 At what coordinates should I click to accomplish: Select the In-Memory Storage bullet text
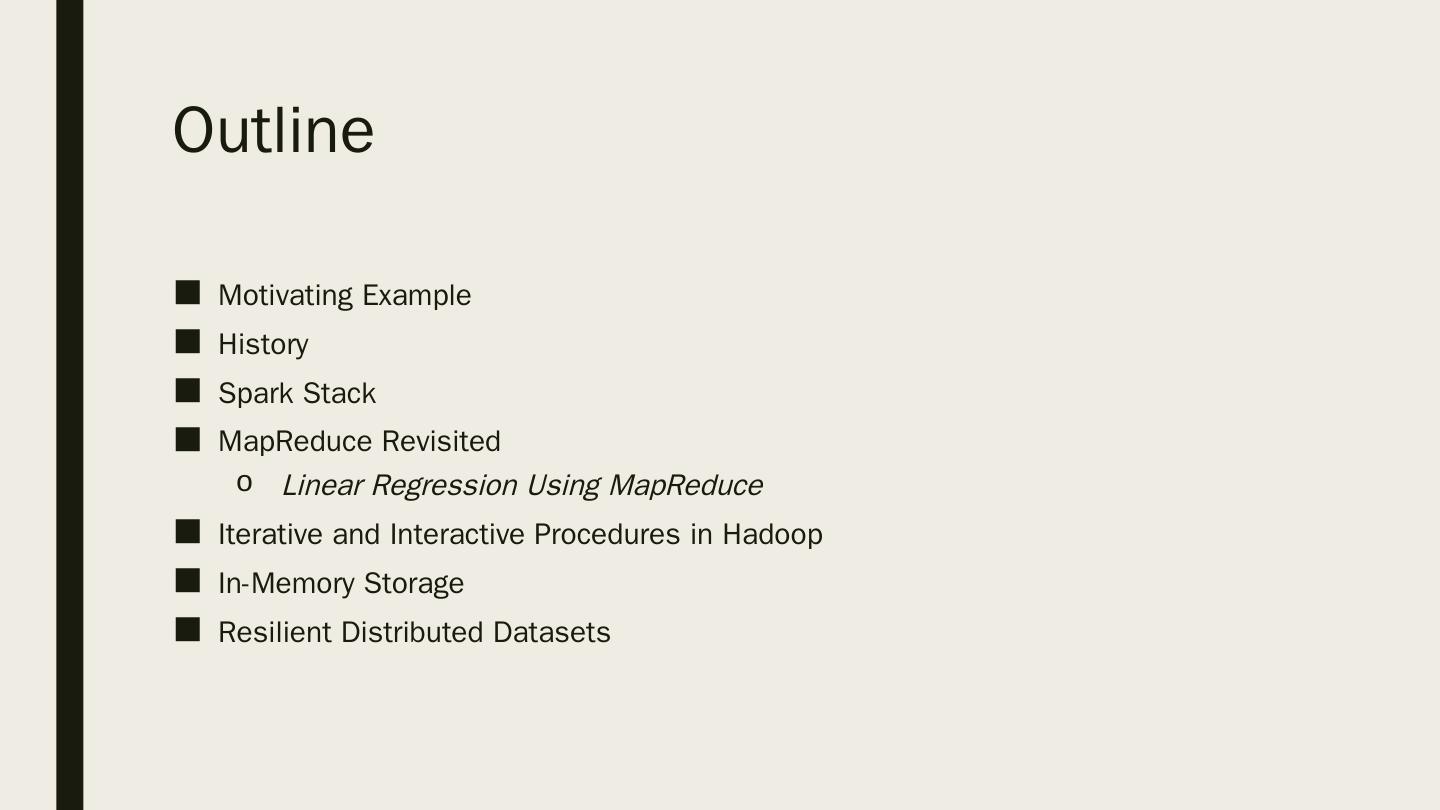(341, 583)
